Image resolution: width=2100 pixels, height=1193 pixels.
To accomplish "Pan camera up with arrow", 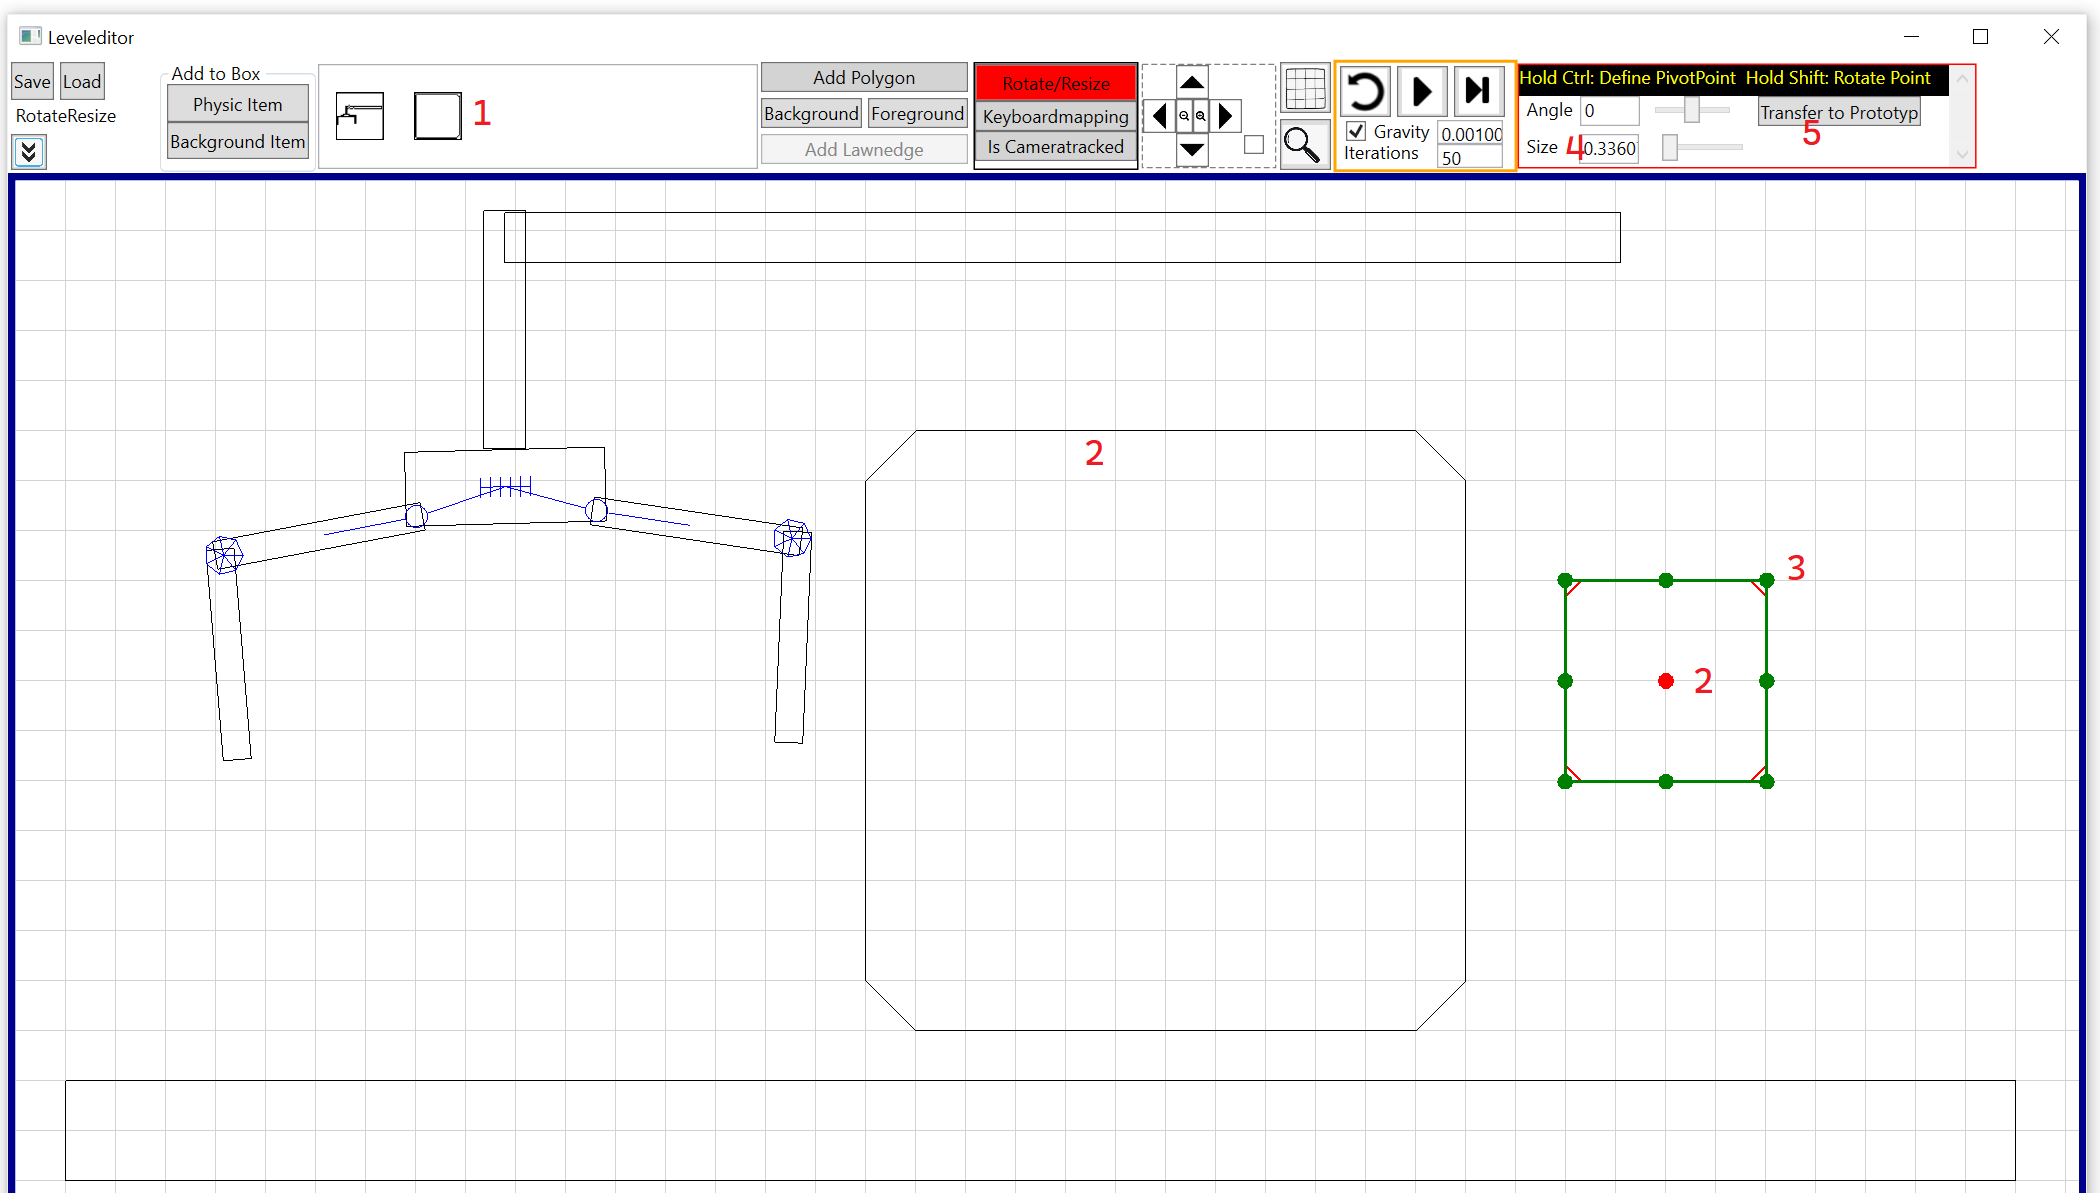I will point(1192,82).
